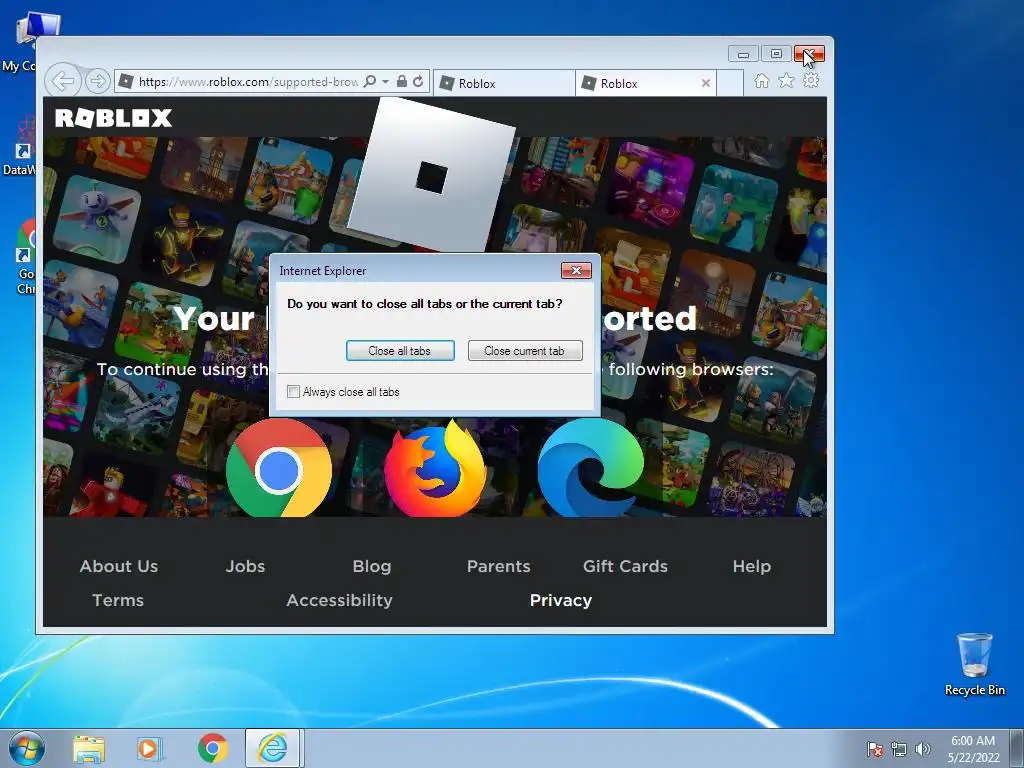Screen dimensions: 1024x768
Task: Open the About Us footer link
Action: click(119, 566)
